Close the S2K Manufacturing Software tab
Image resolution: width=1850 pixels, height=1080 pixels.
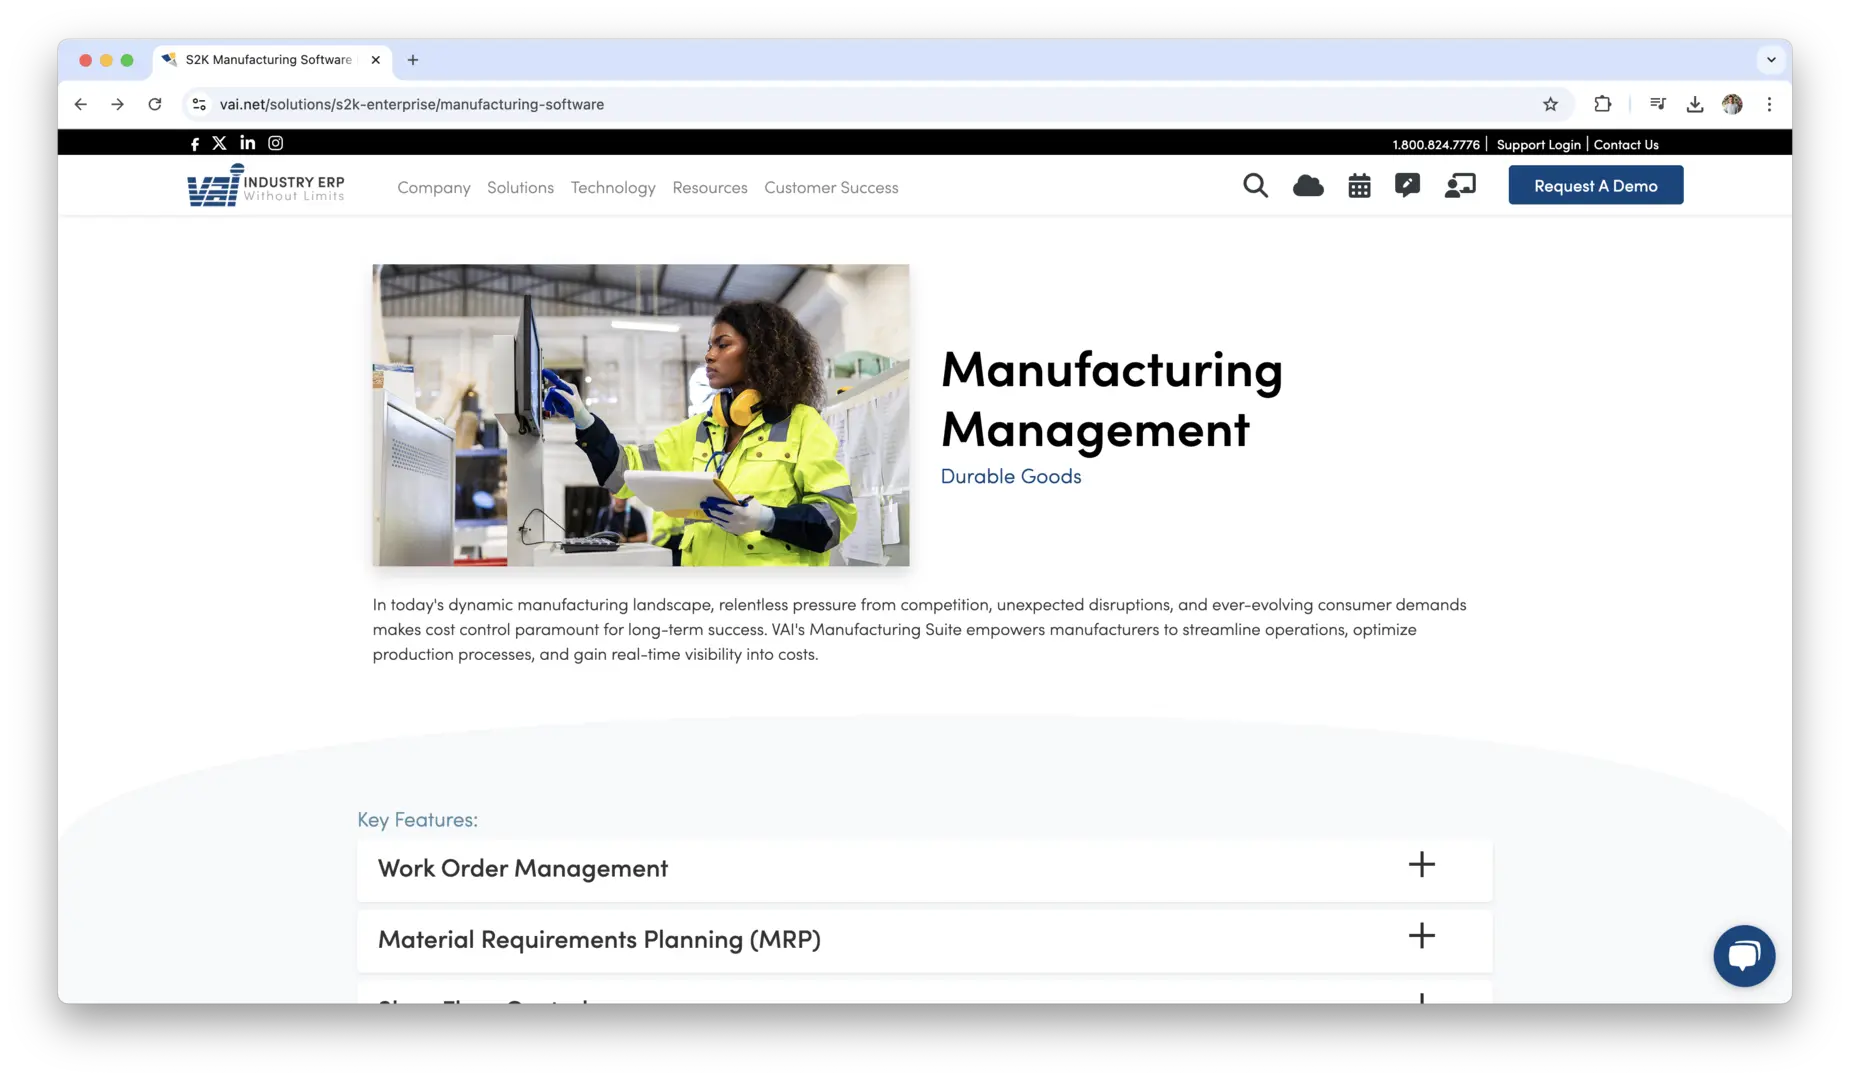[375, 60]
